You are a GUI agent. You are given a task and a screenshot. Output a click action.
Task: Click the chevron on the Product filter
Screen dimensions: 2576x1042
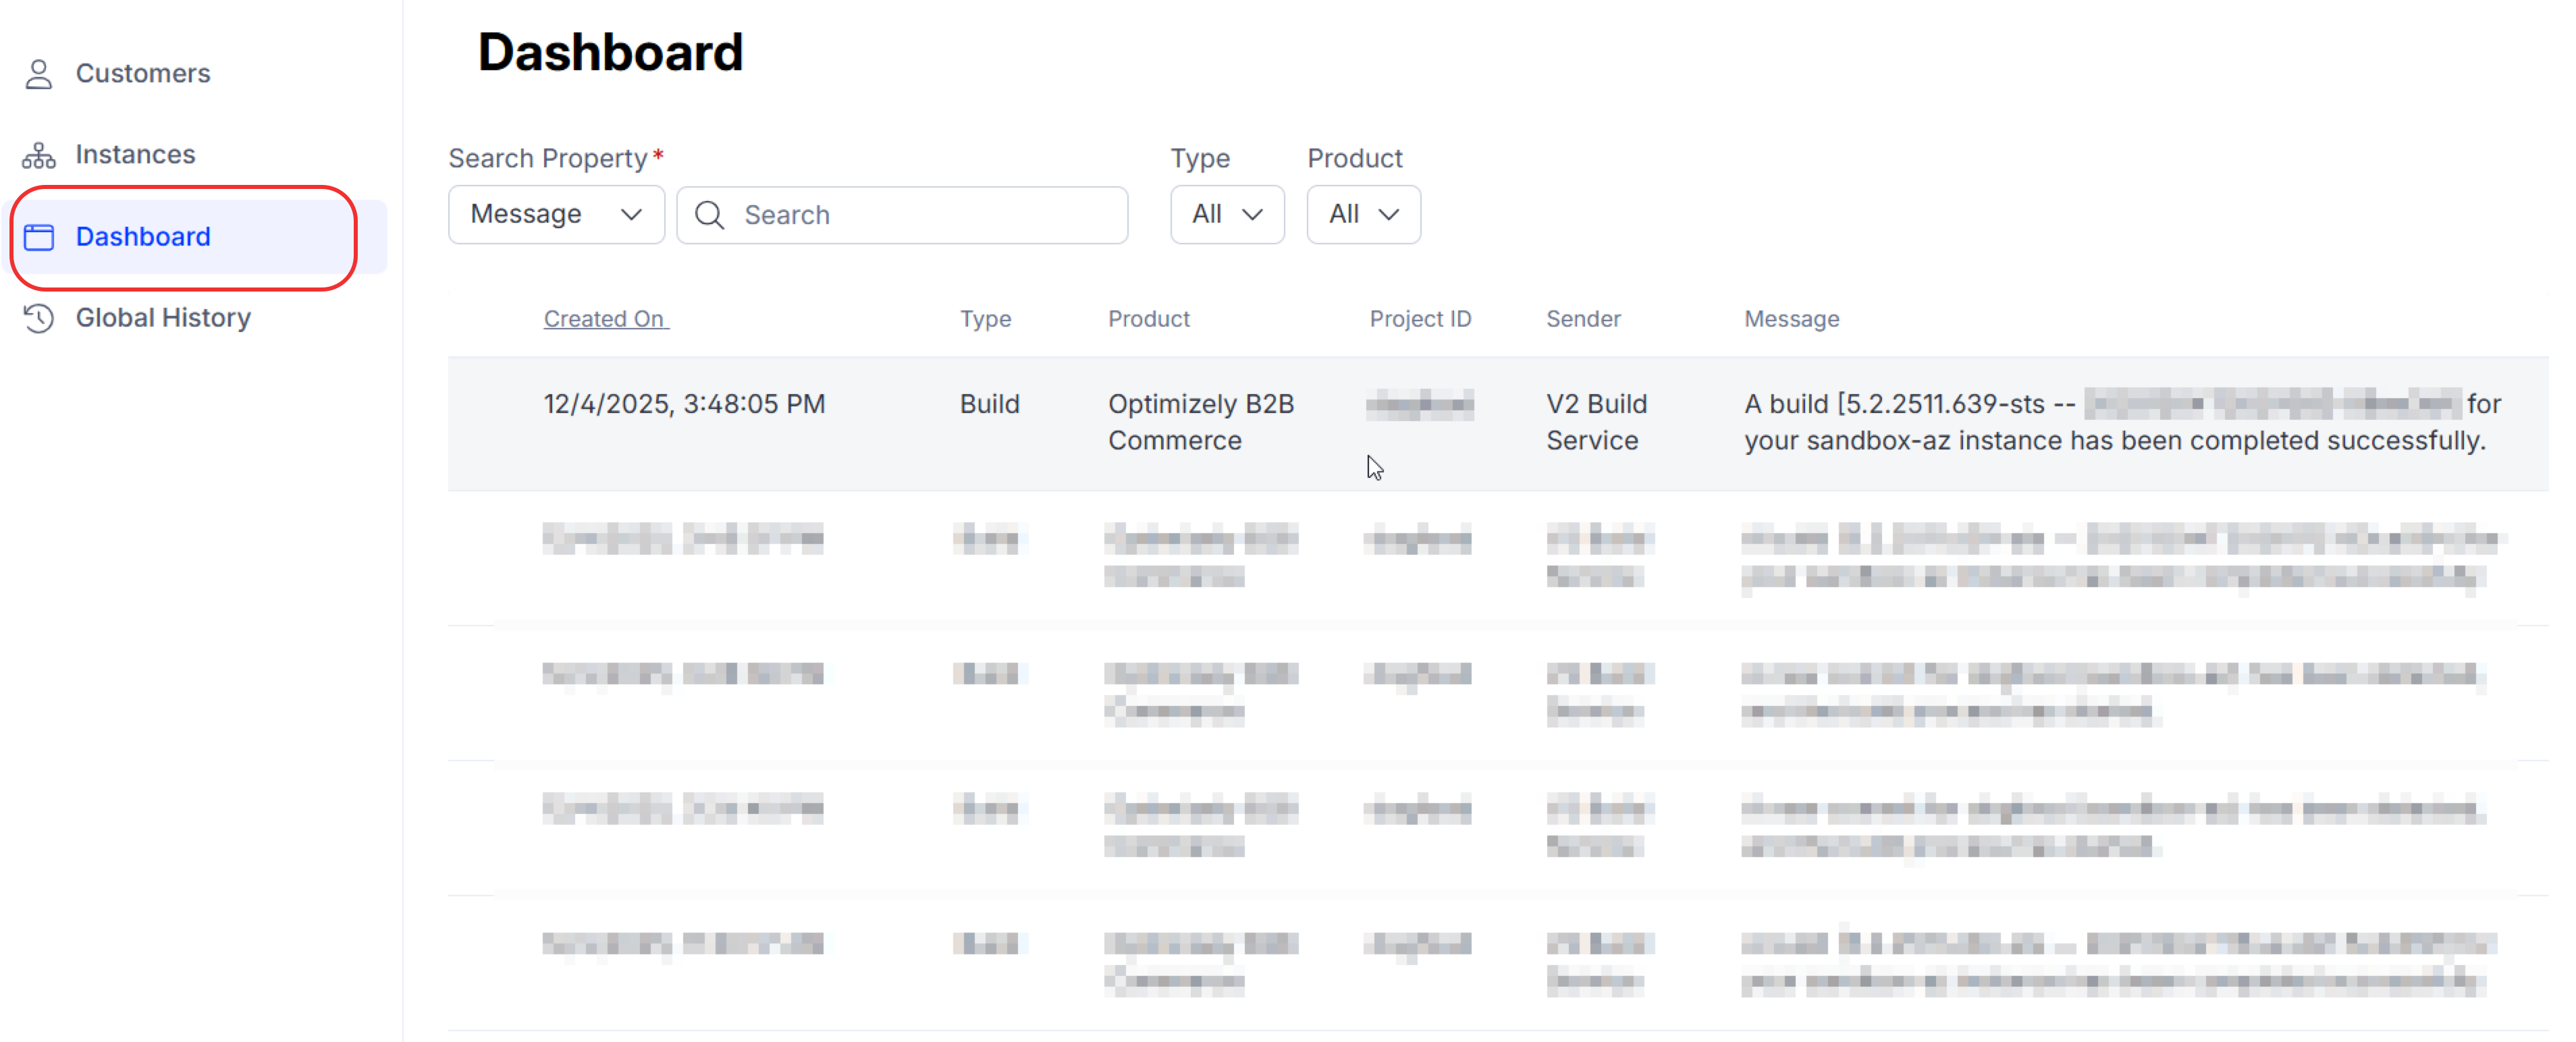click(1389, 214)
